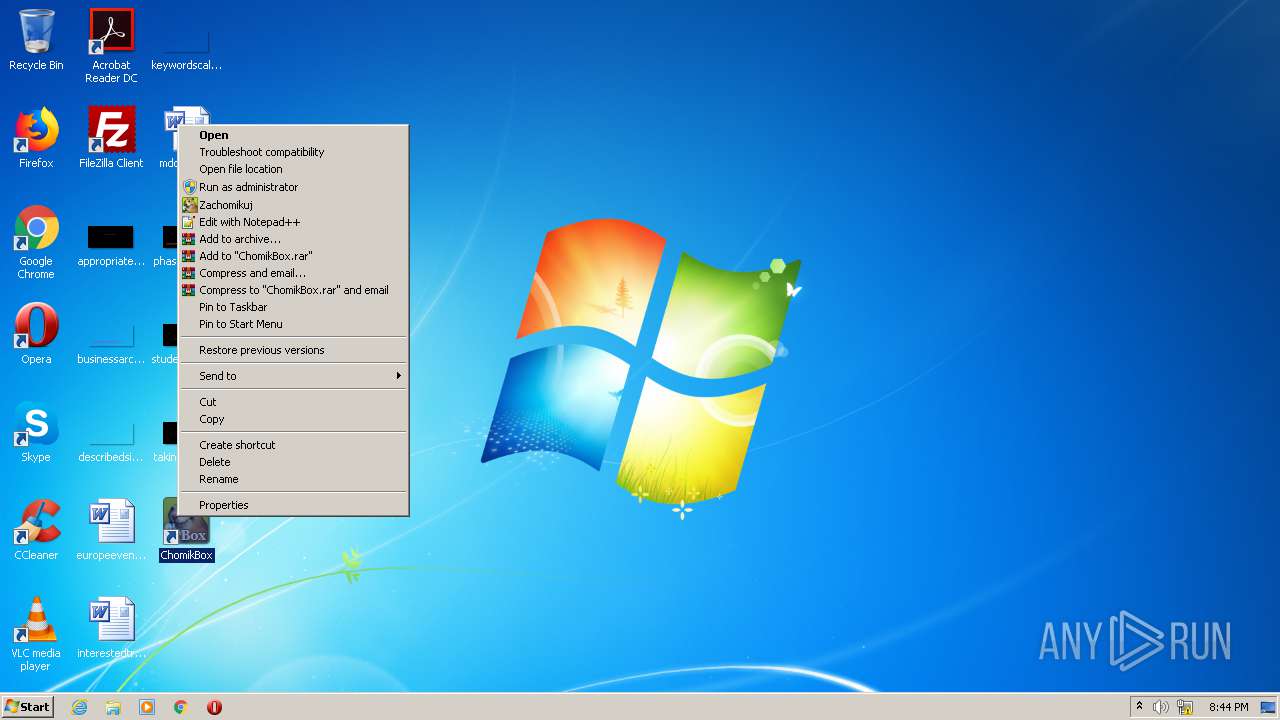Open Properties from the context menu

293,505
